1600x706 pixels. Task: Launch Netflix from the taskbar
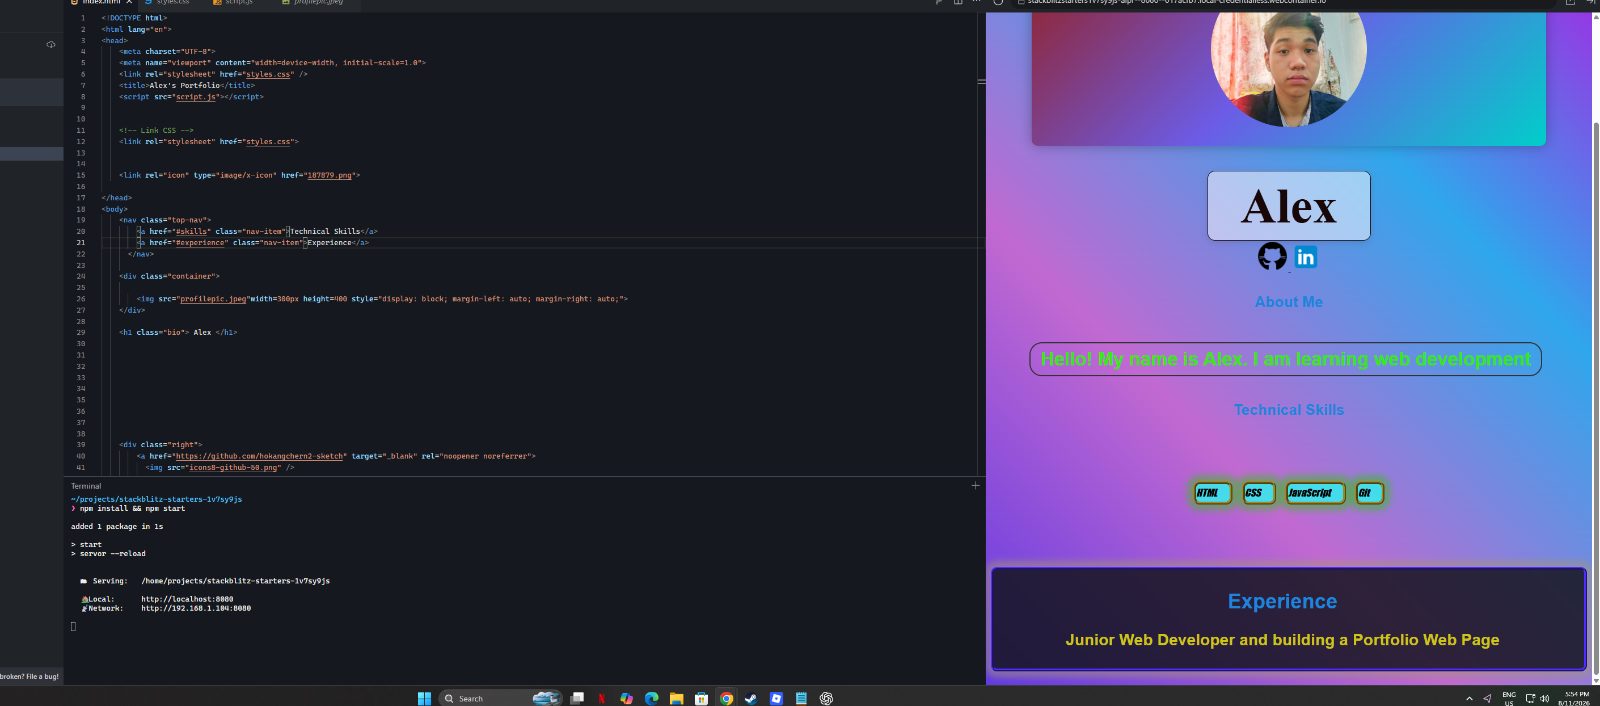pyautogui.click(x=602, y=698)
